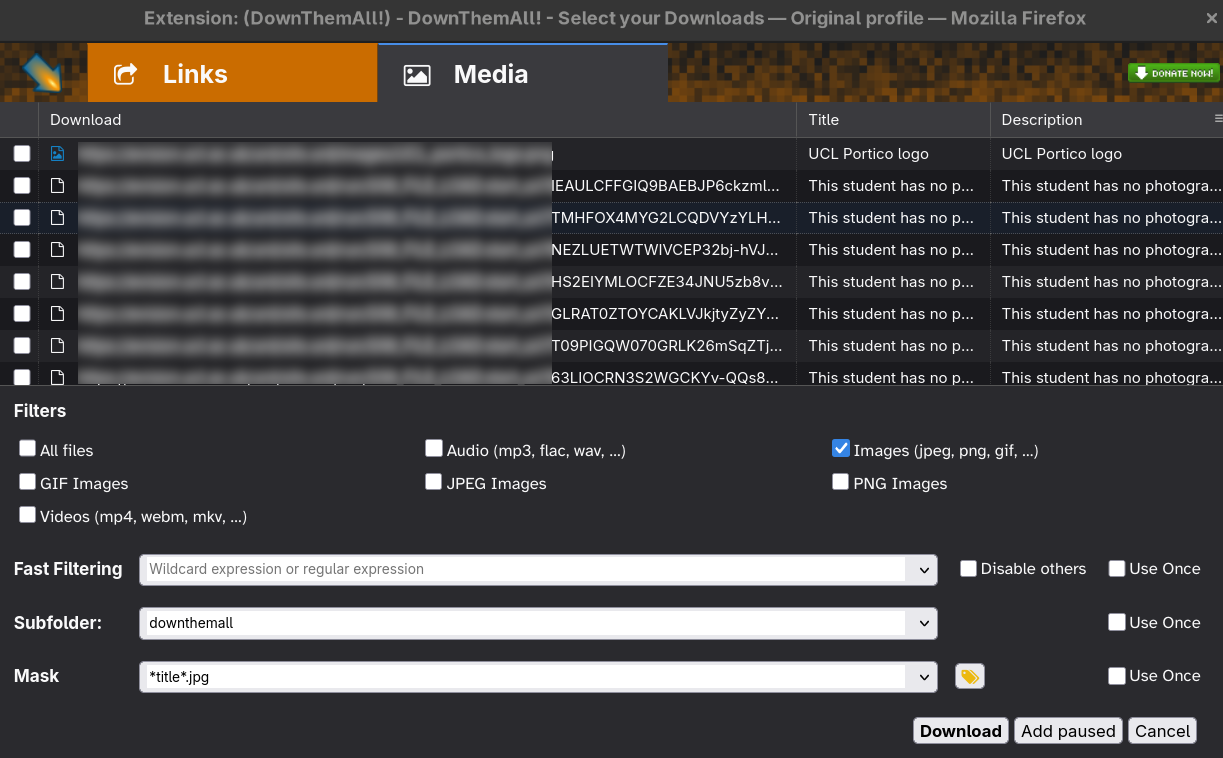1223x758 pixels.
Task: Open the tags helper beside the Mask field
Action: point(969,676)
